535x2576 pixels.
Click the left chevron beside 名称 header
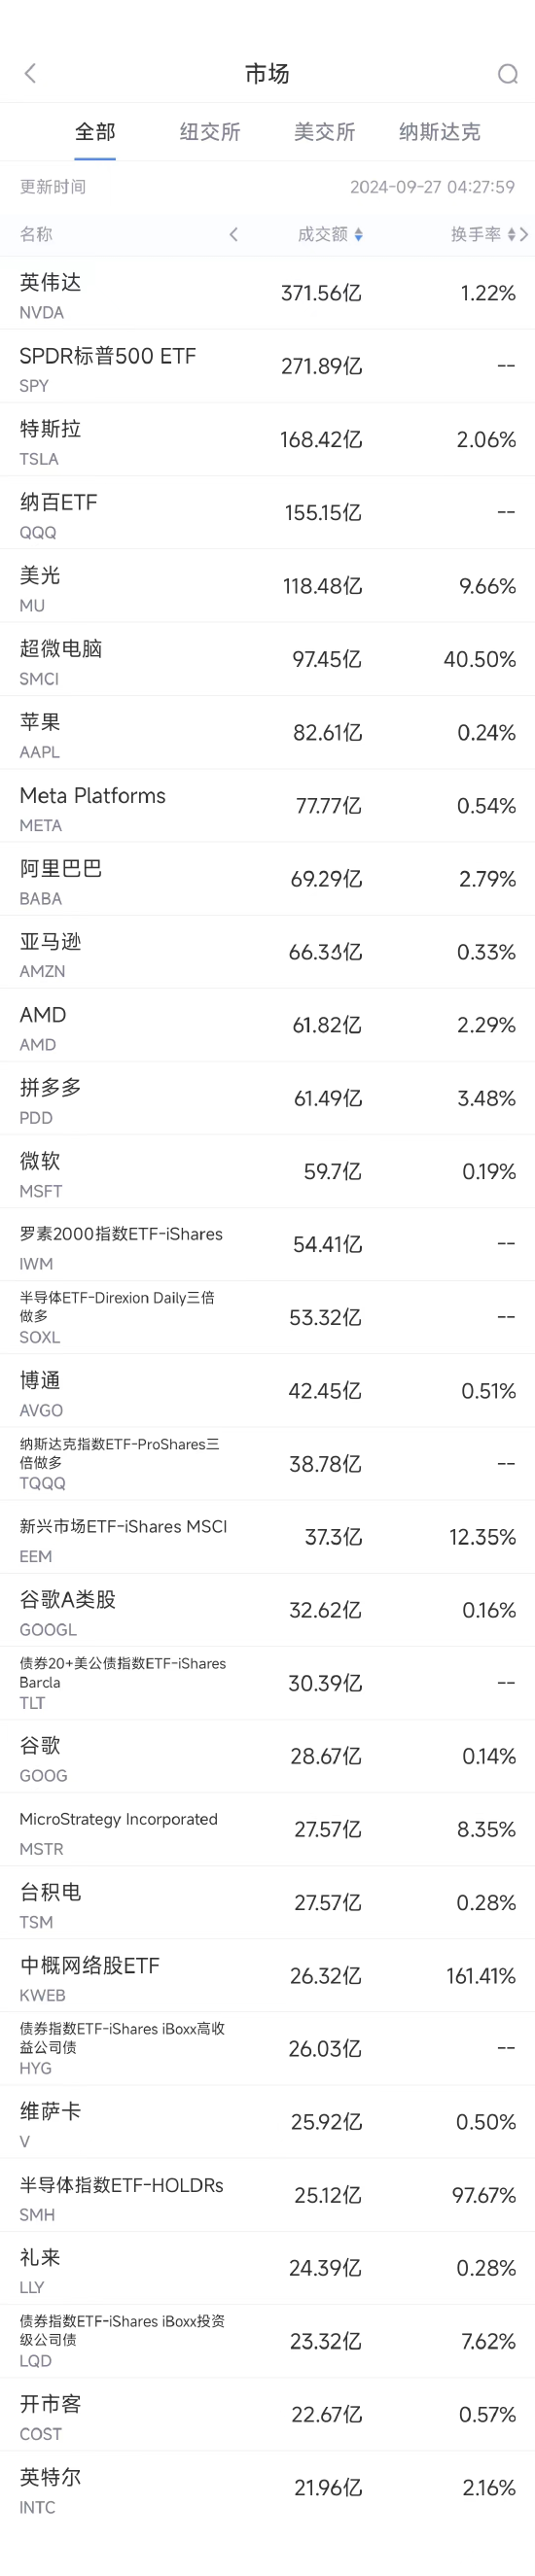point(233,234)
